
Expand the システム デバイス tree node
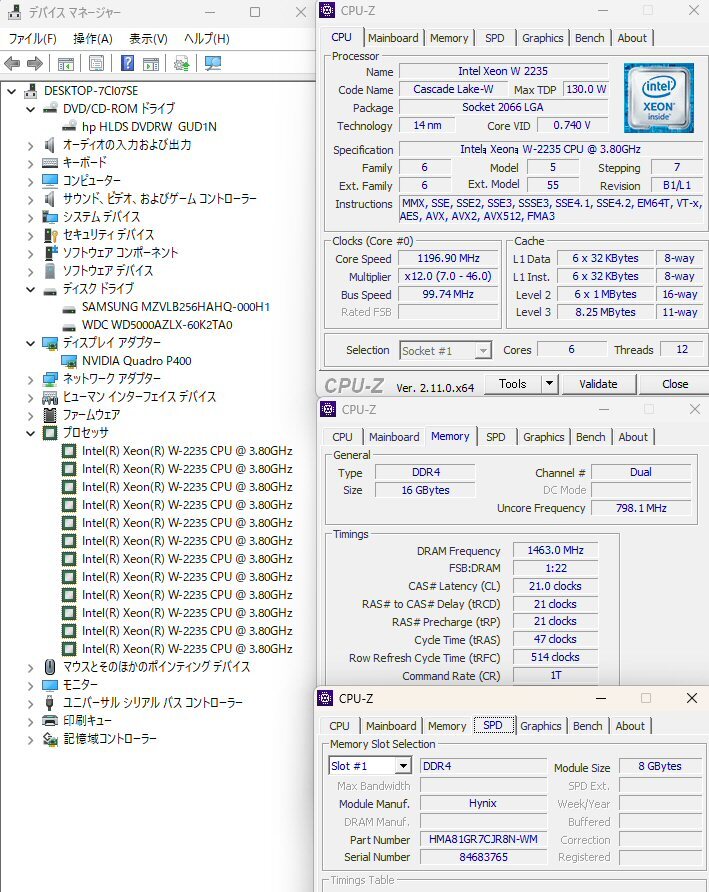coord(31,217)
